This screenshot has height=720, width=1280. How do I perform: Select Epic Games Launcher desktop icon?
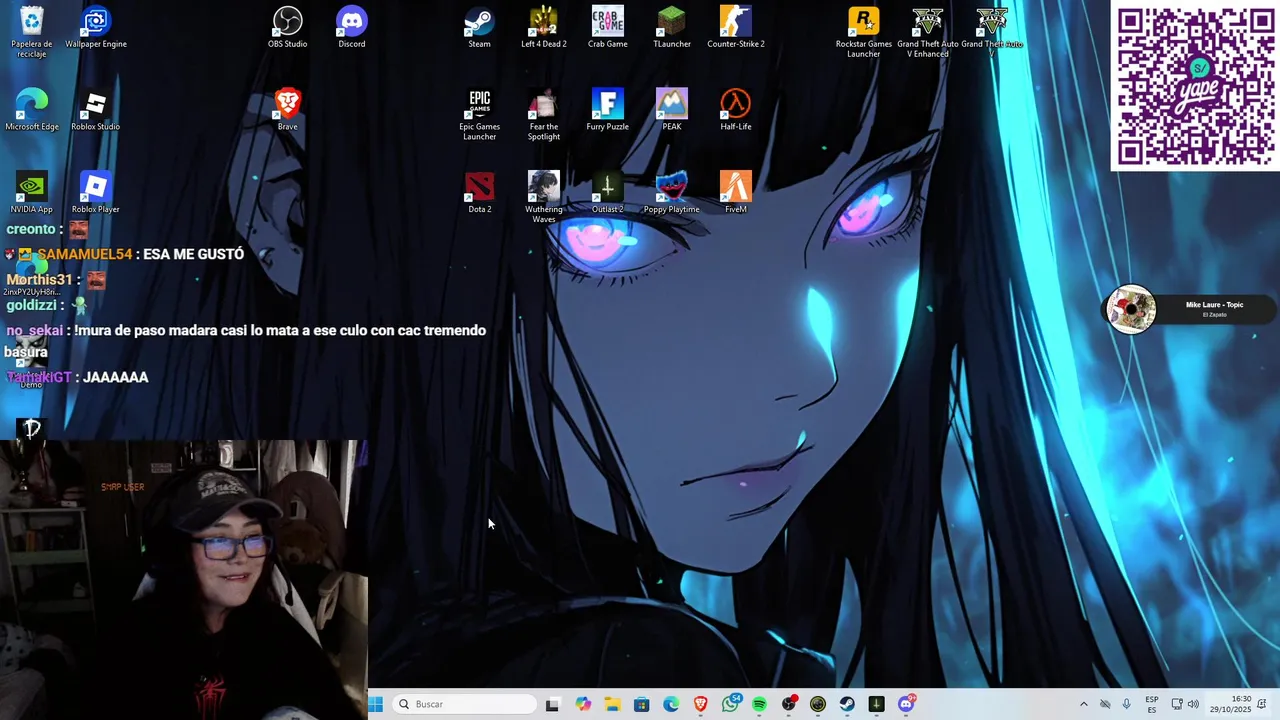[480, 114]
